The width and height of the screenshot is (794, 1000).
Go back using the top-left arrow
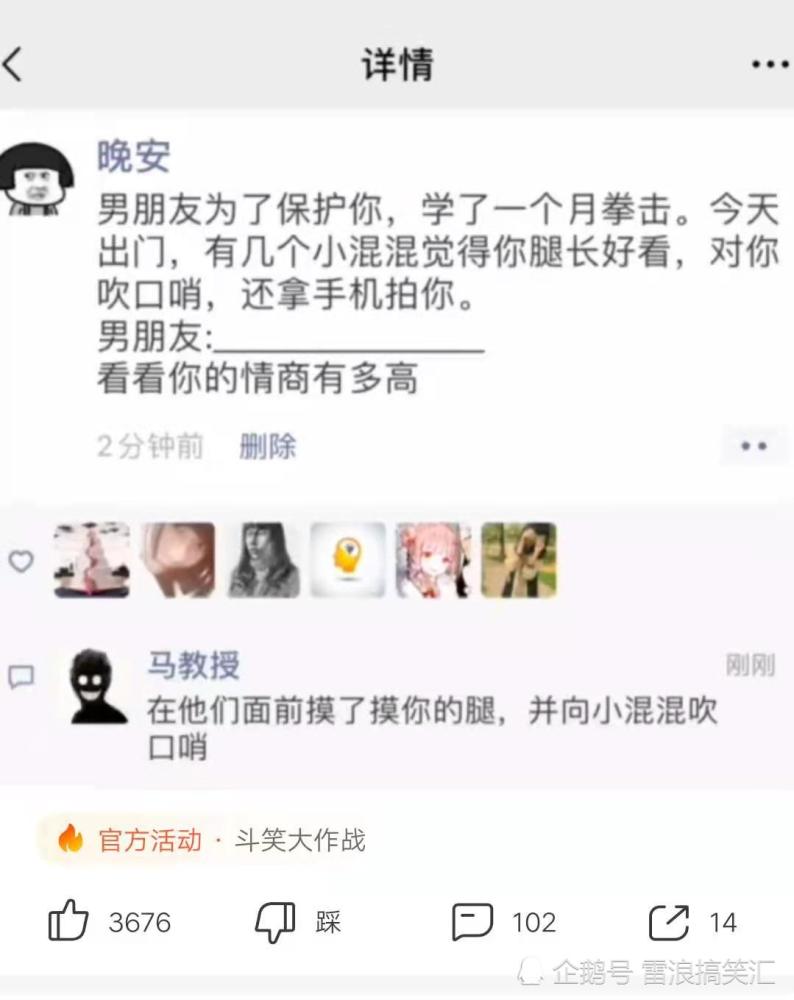coord(13,64)
